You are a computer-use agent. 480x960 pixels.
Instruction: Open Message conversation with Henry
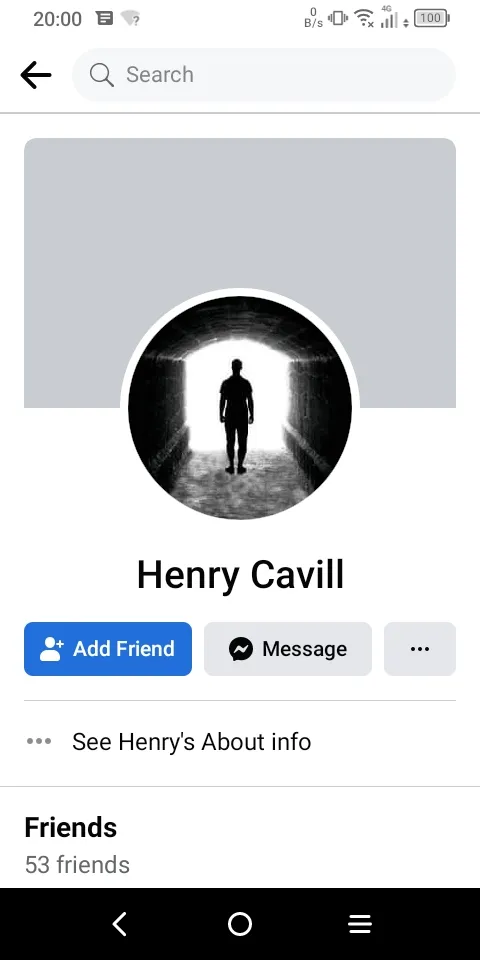[x=288, y=649]
